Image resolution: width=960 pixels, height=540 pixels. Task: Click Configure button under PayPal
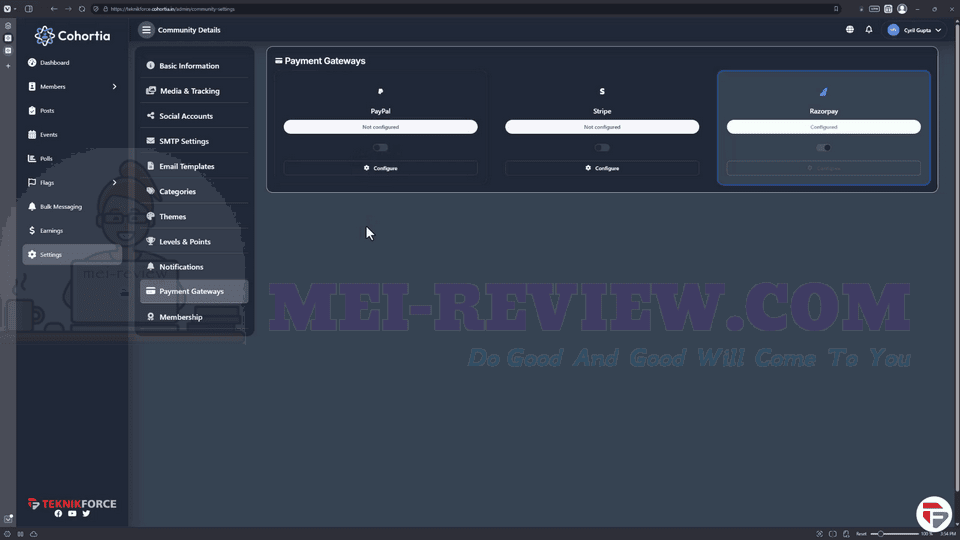(x=380, y=168)
